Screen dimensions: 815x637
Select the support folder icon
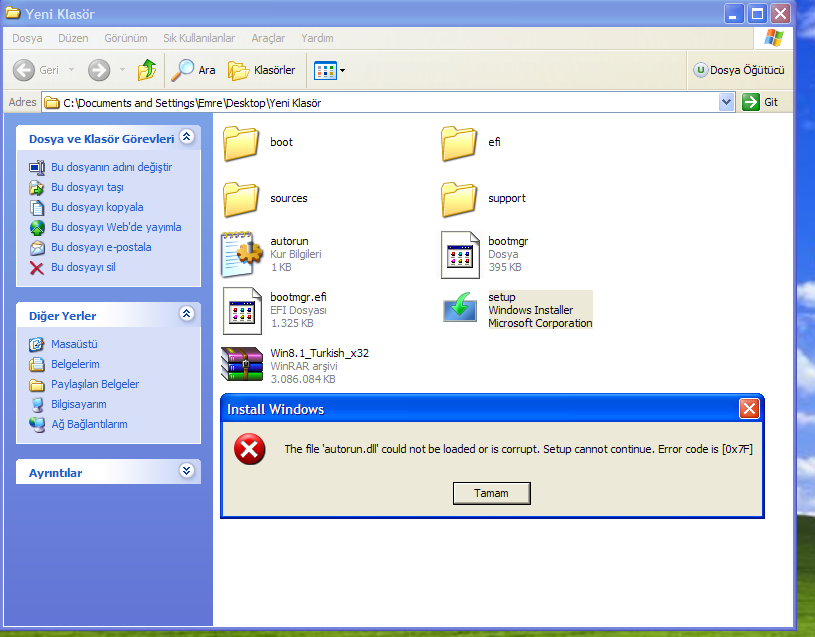pos(459,199)
